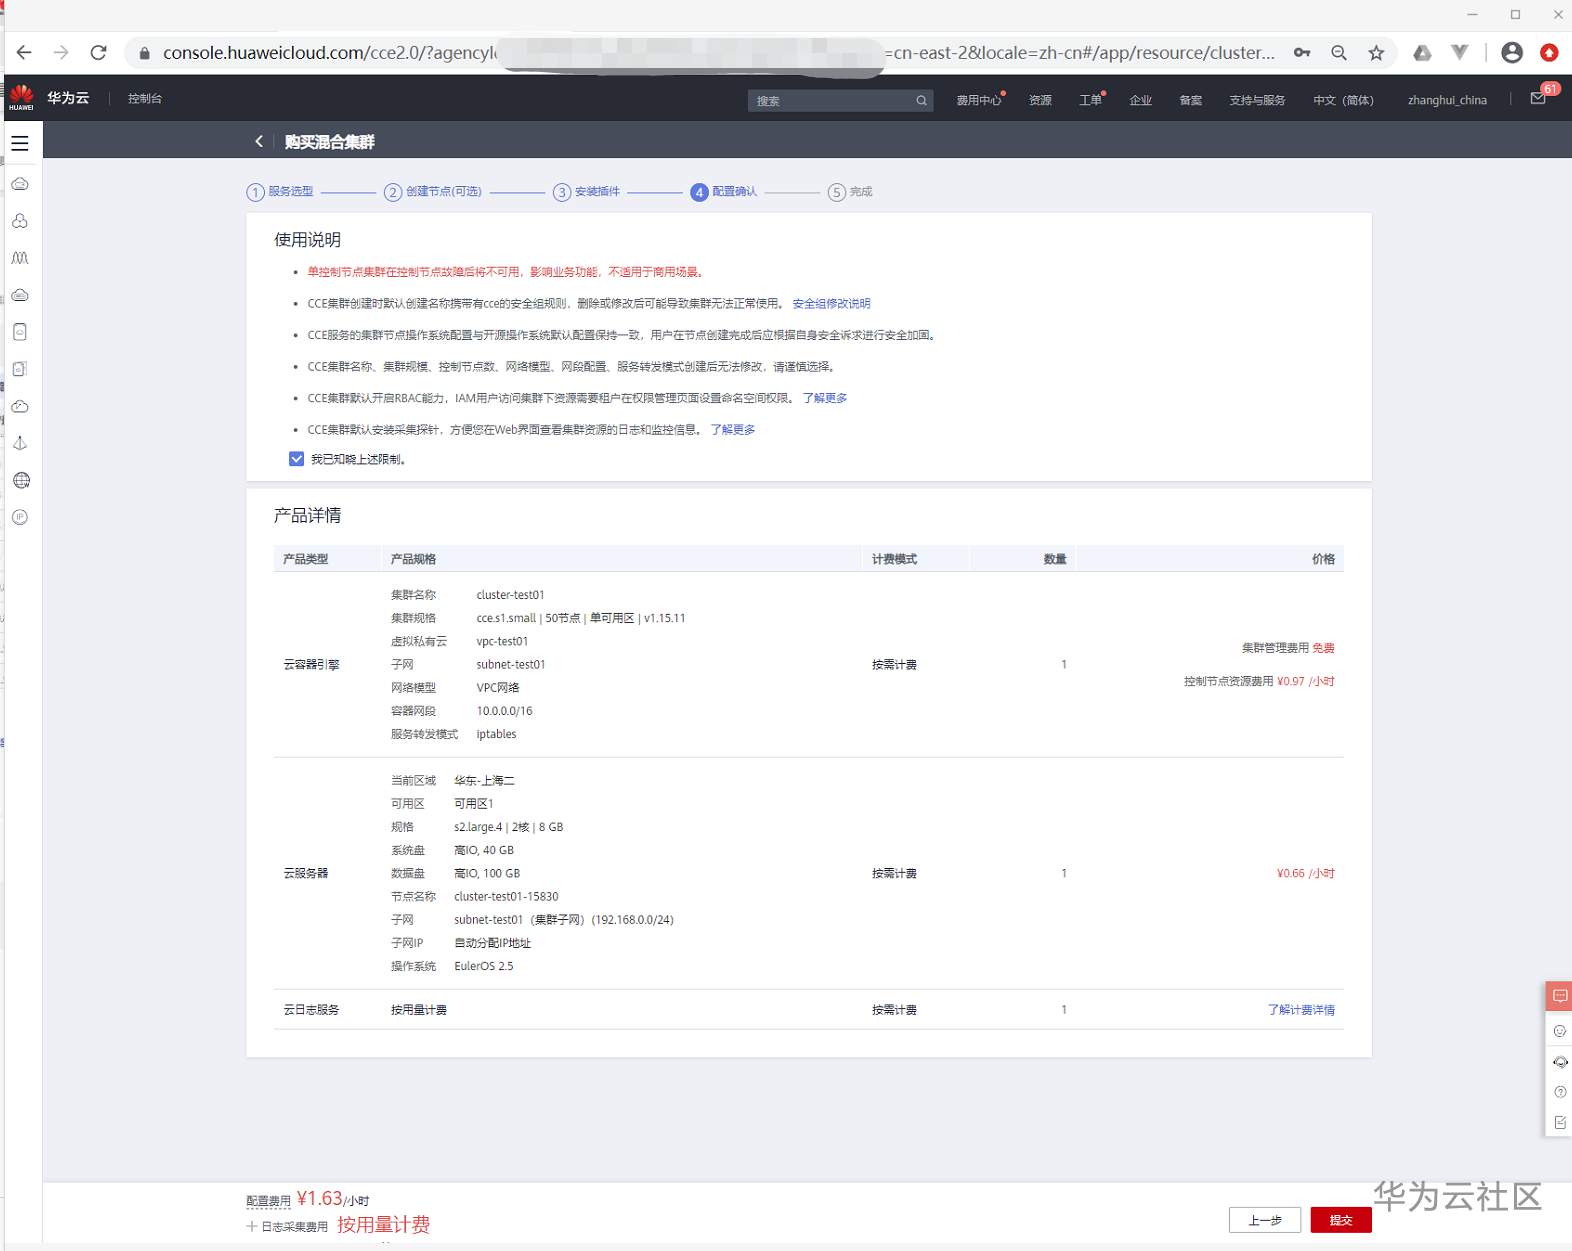Open the 中文 (简体) language dropdown
This screenshot has height=1251, width=1572.
1343,100
